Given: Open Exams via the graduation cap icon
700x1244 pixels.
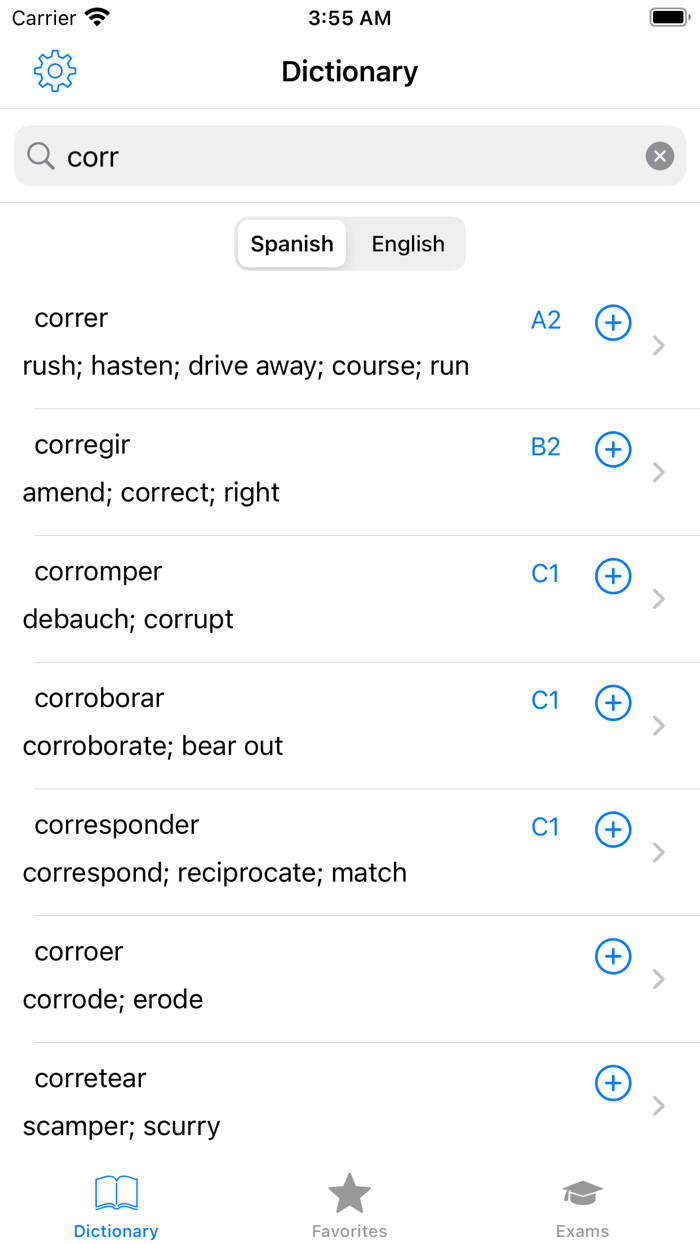Looking at the screenshot, I should tap(582, 1191).
